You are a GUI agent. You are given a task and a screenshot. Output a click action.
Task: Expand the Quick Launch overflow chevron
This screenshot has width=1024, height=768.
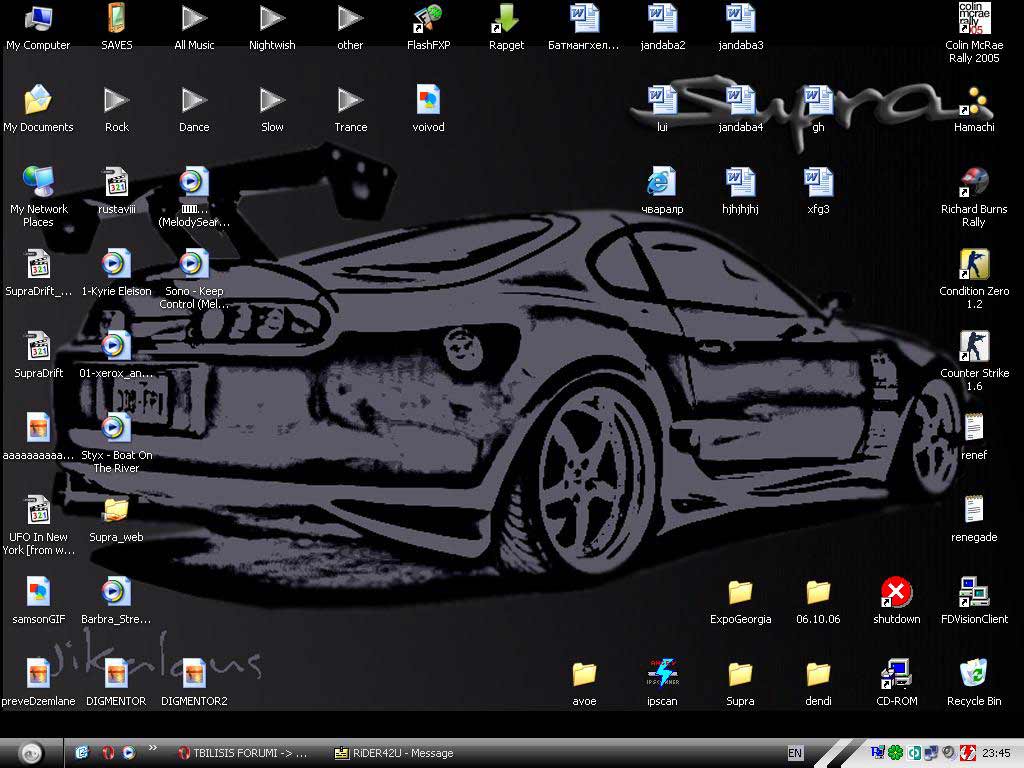[x=153, y=748]
